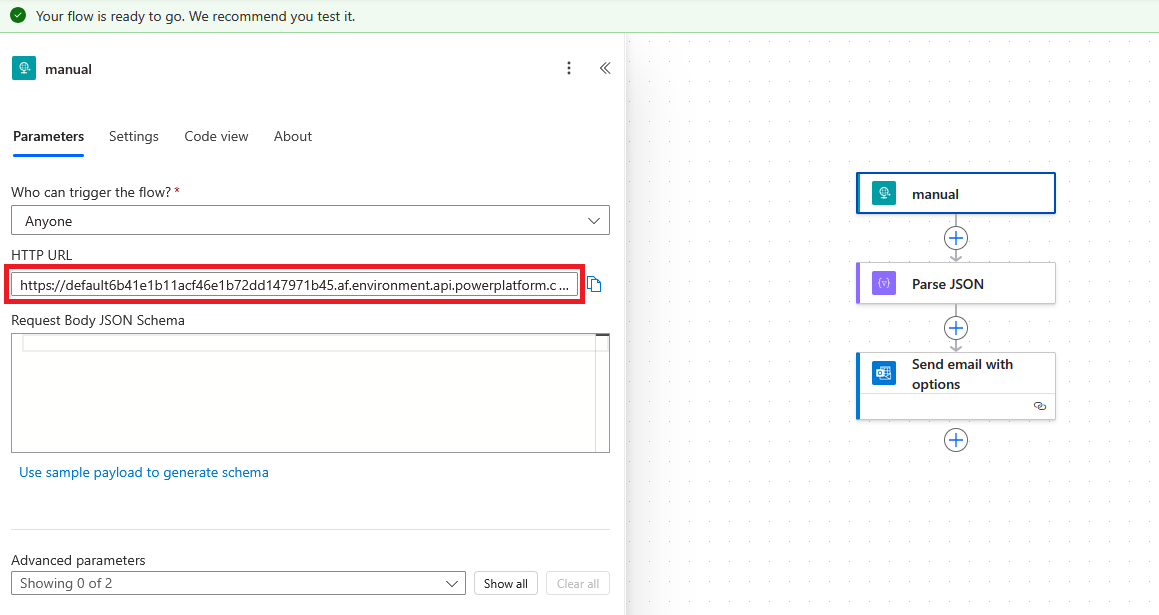Click the Request Body JSON Schema label
1159x615 pixels.
point(98,320)
